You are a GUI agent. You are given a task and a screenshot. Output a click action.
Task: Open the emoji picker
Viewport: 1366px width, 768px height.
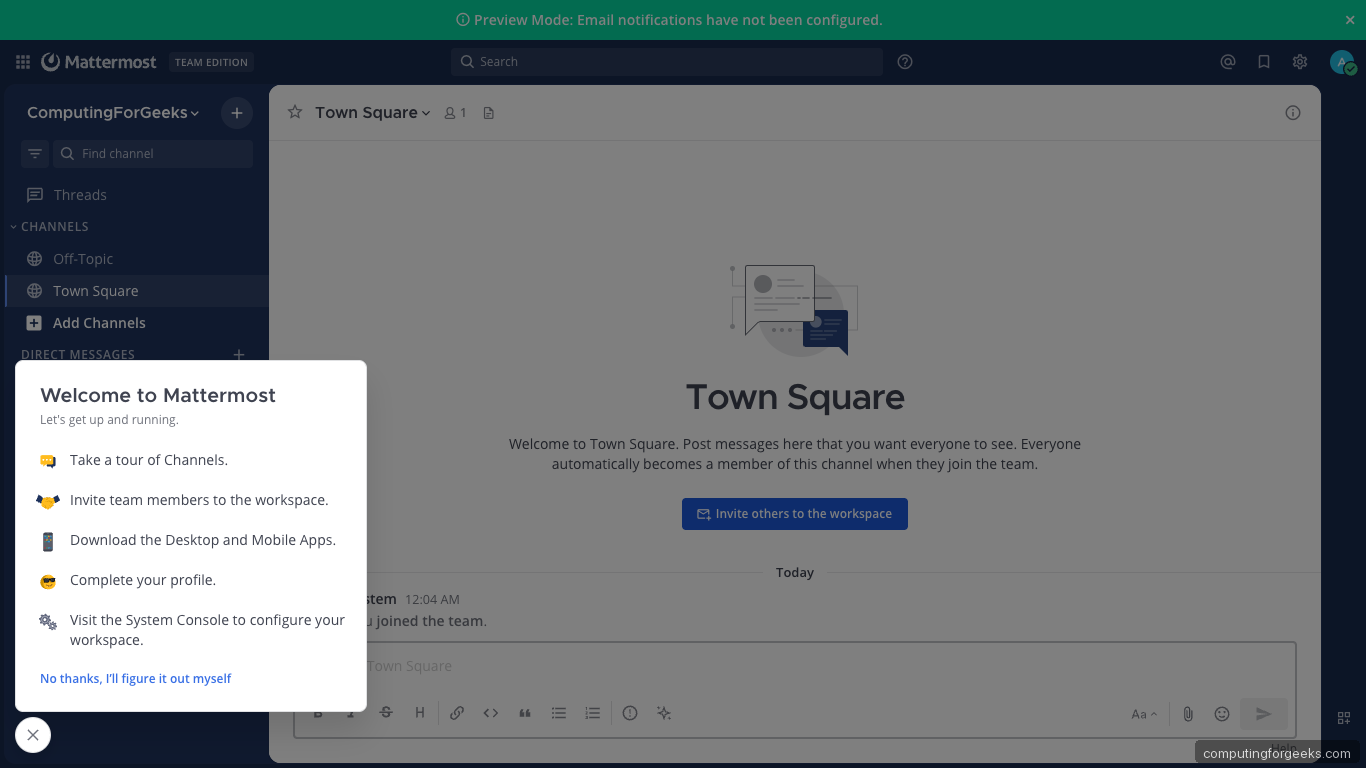pyautogui.click(x=1221, y=713)
